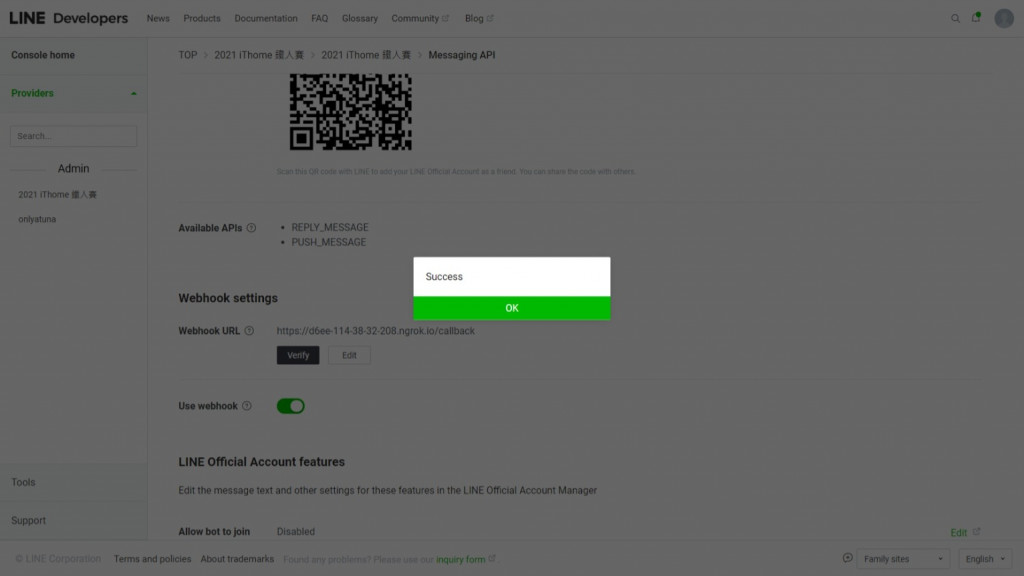Click the footer feedback chat icon
1024x576 pixels.
click(847, 558)
